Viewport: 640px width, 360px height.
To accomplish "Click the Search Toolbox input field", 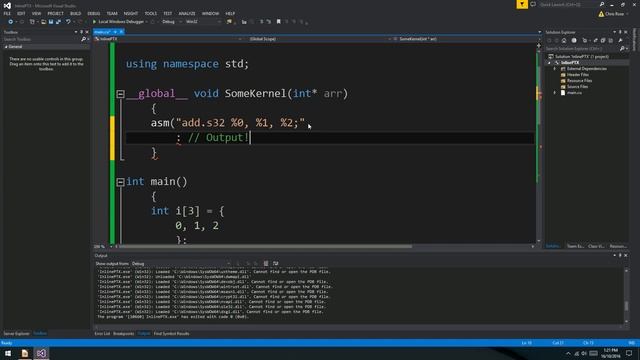I will coord(41,39).
